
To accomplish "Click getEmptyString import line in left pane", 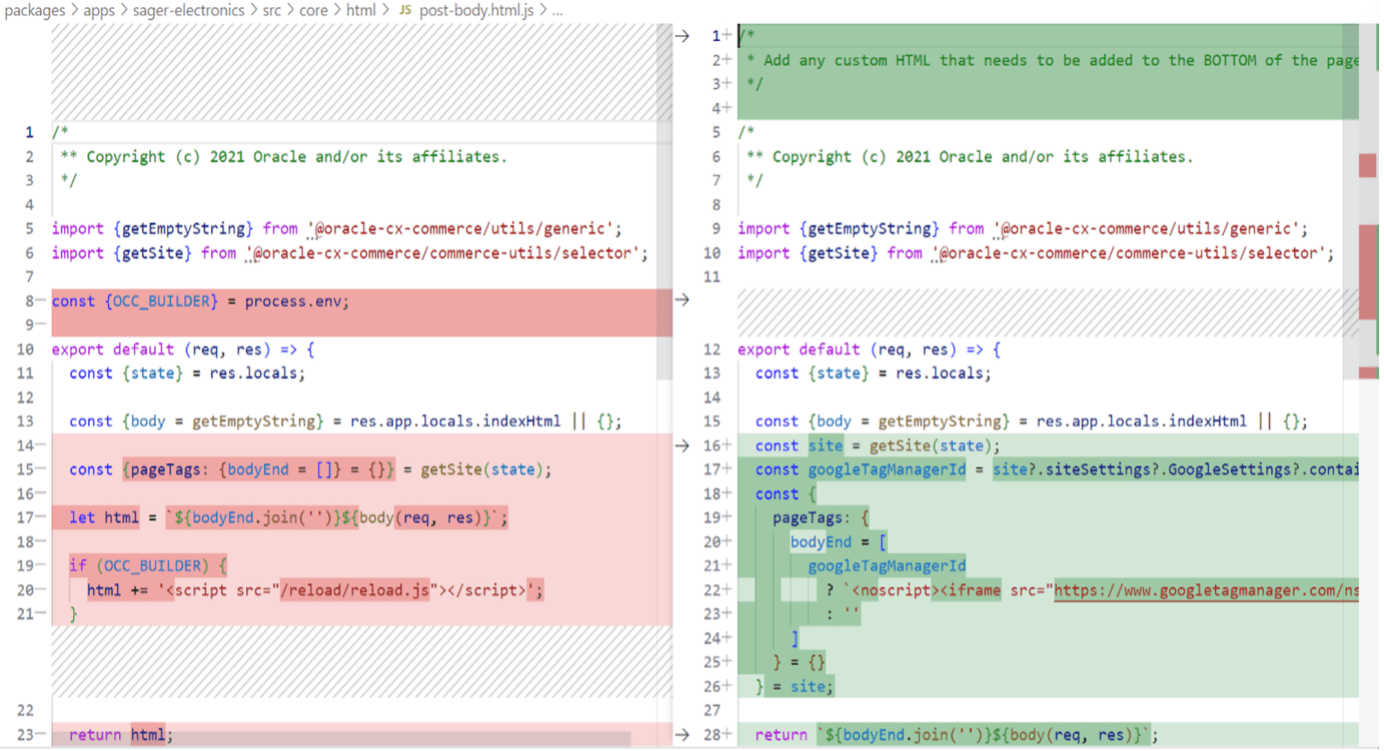I will click(337, 229).
